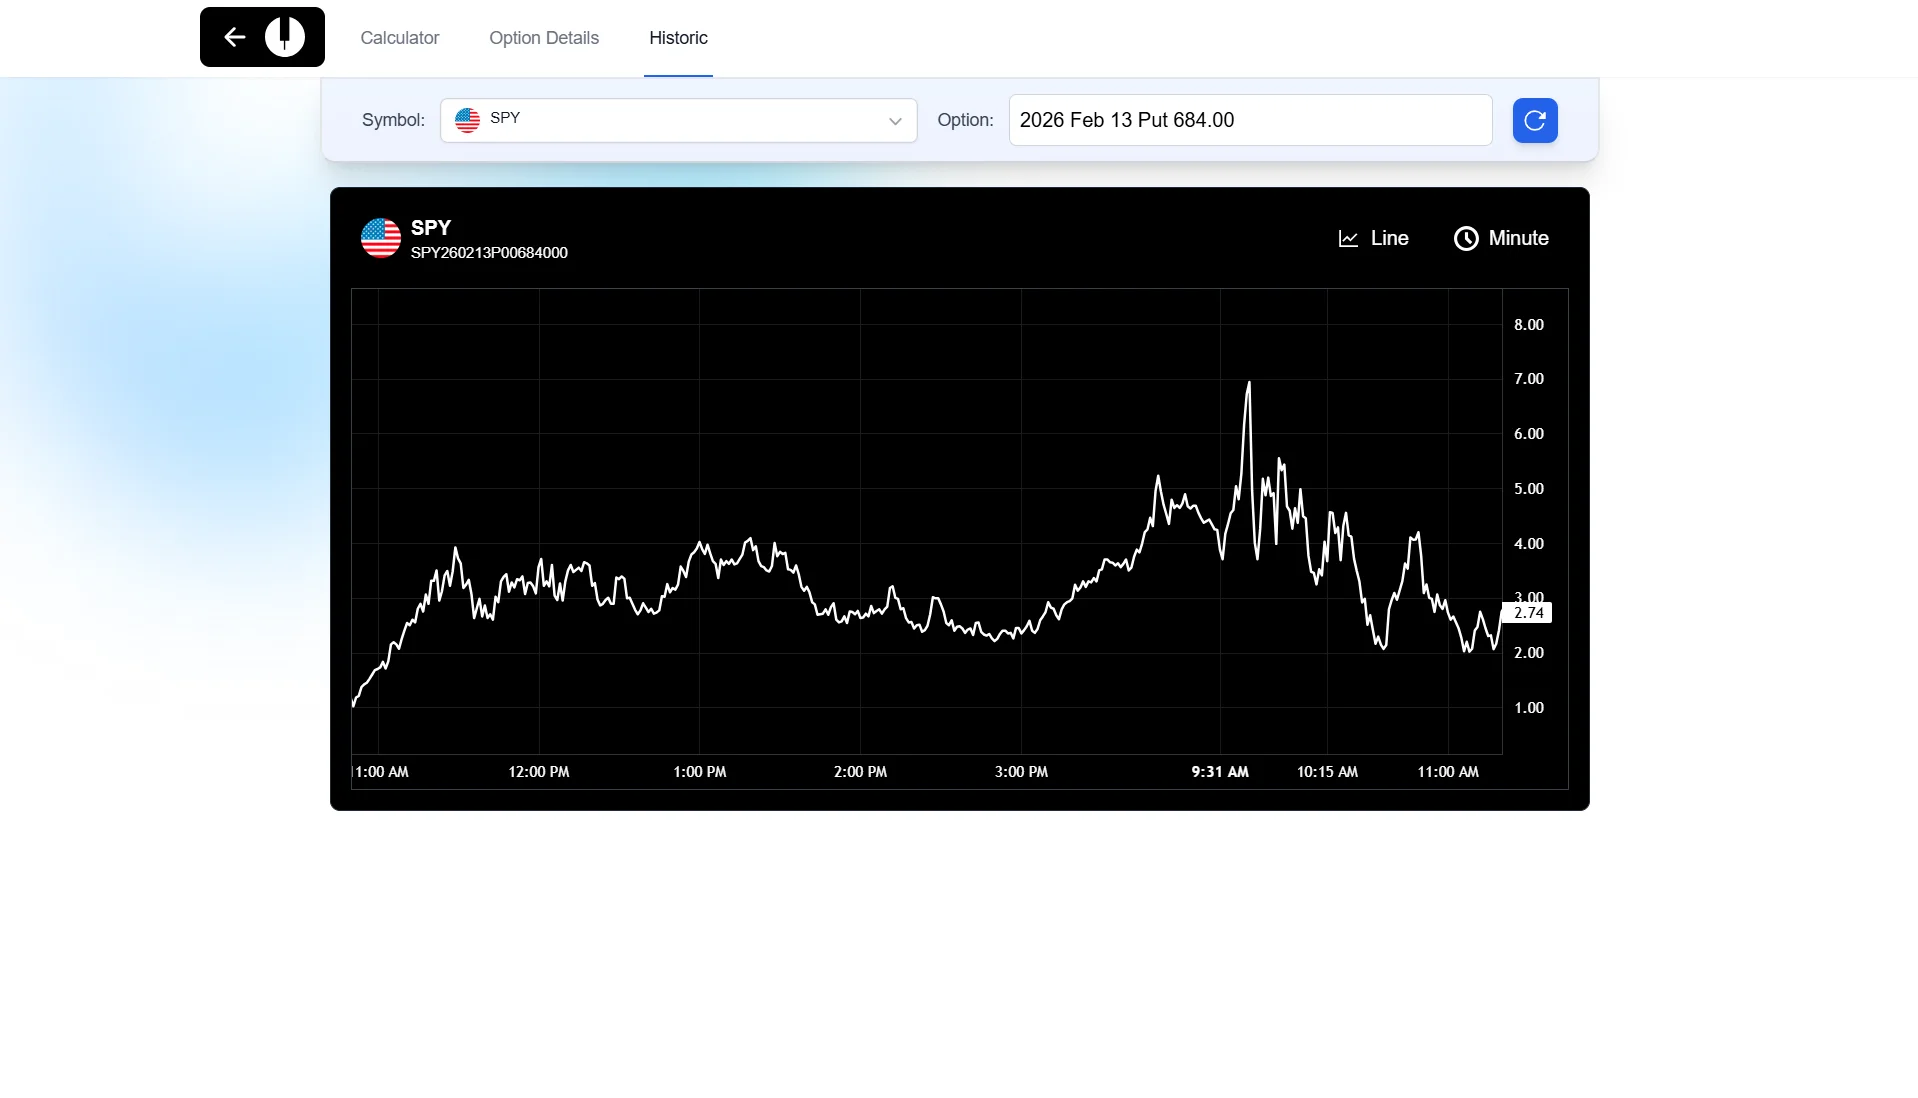The image size is (1918, 1098).
Task: Click the 3:00 PM time axis label
Action: click(1021, 772)
